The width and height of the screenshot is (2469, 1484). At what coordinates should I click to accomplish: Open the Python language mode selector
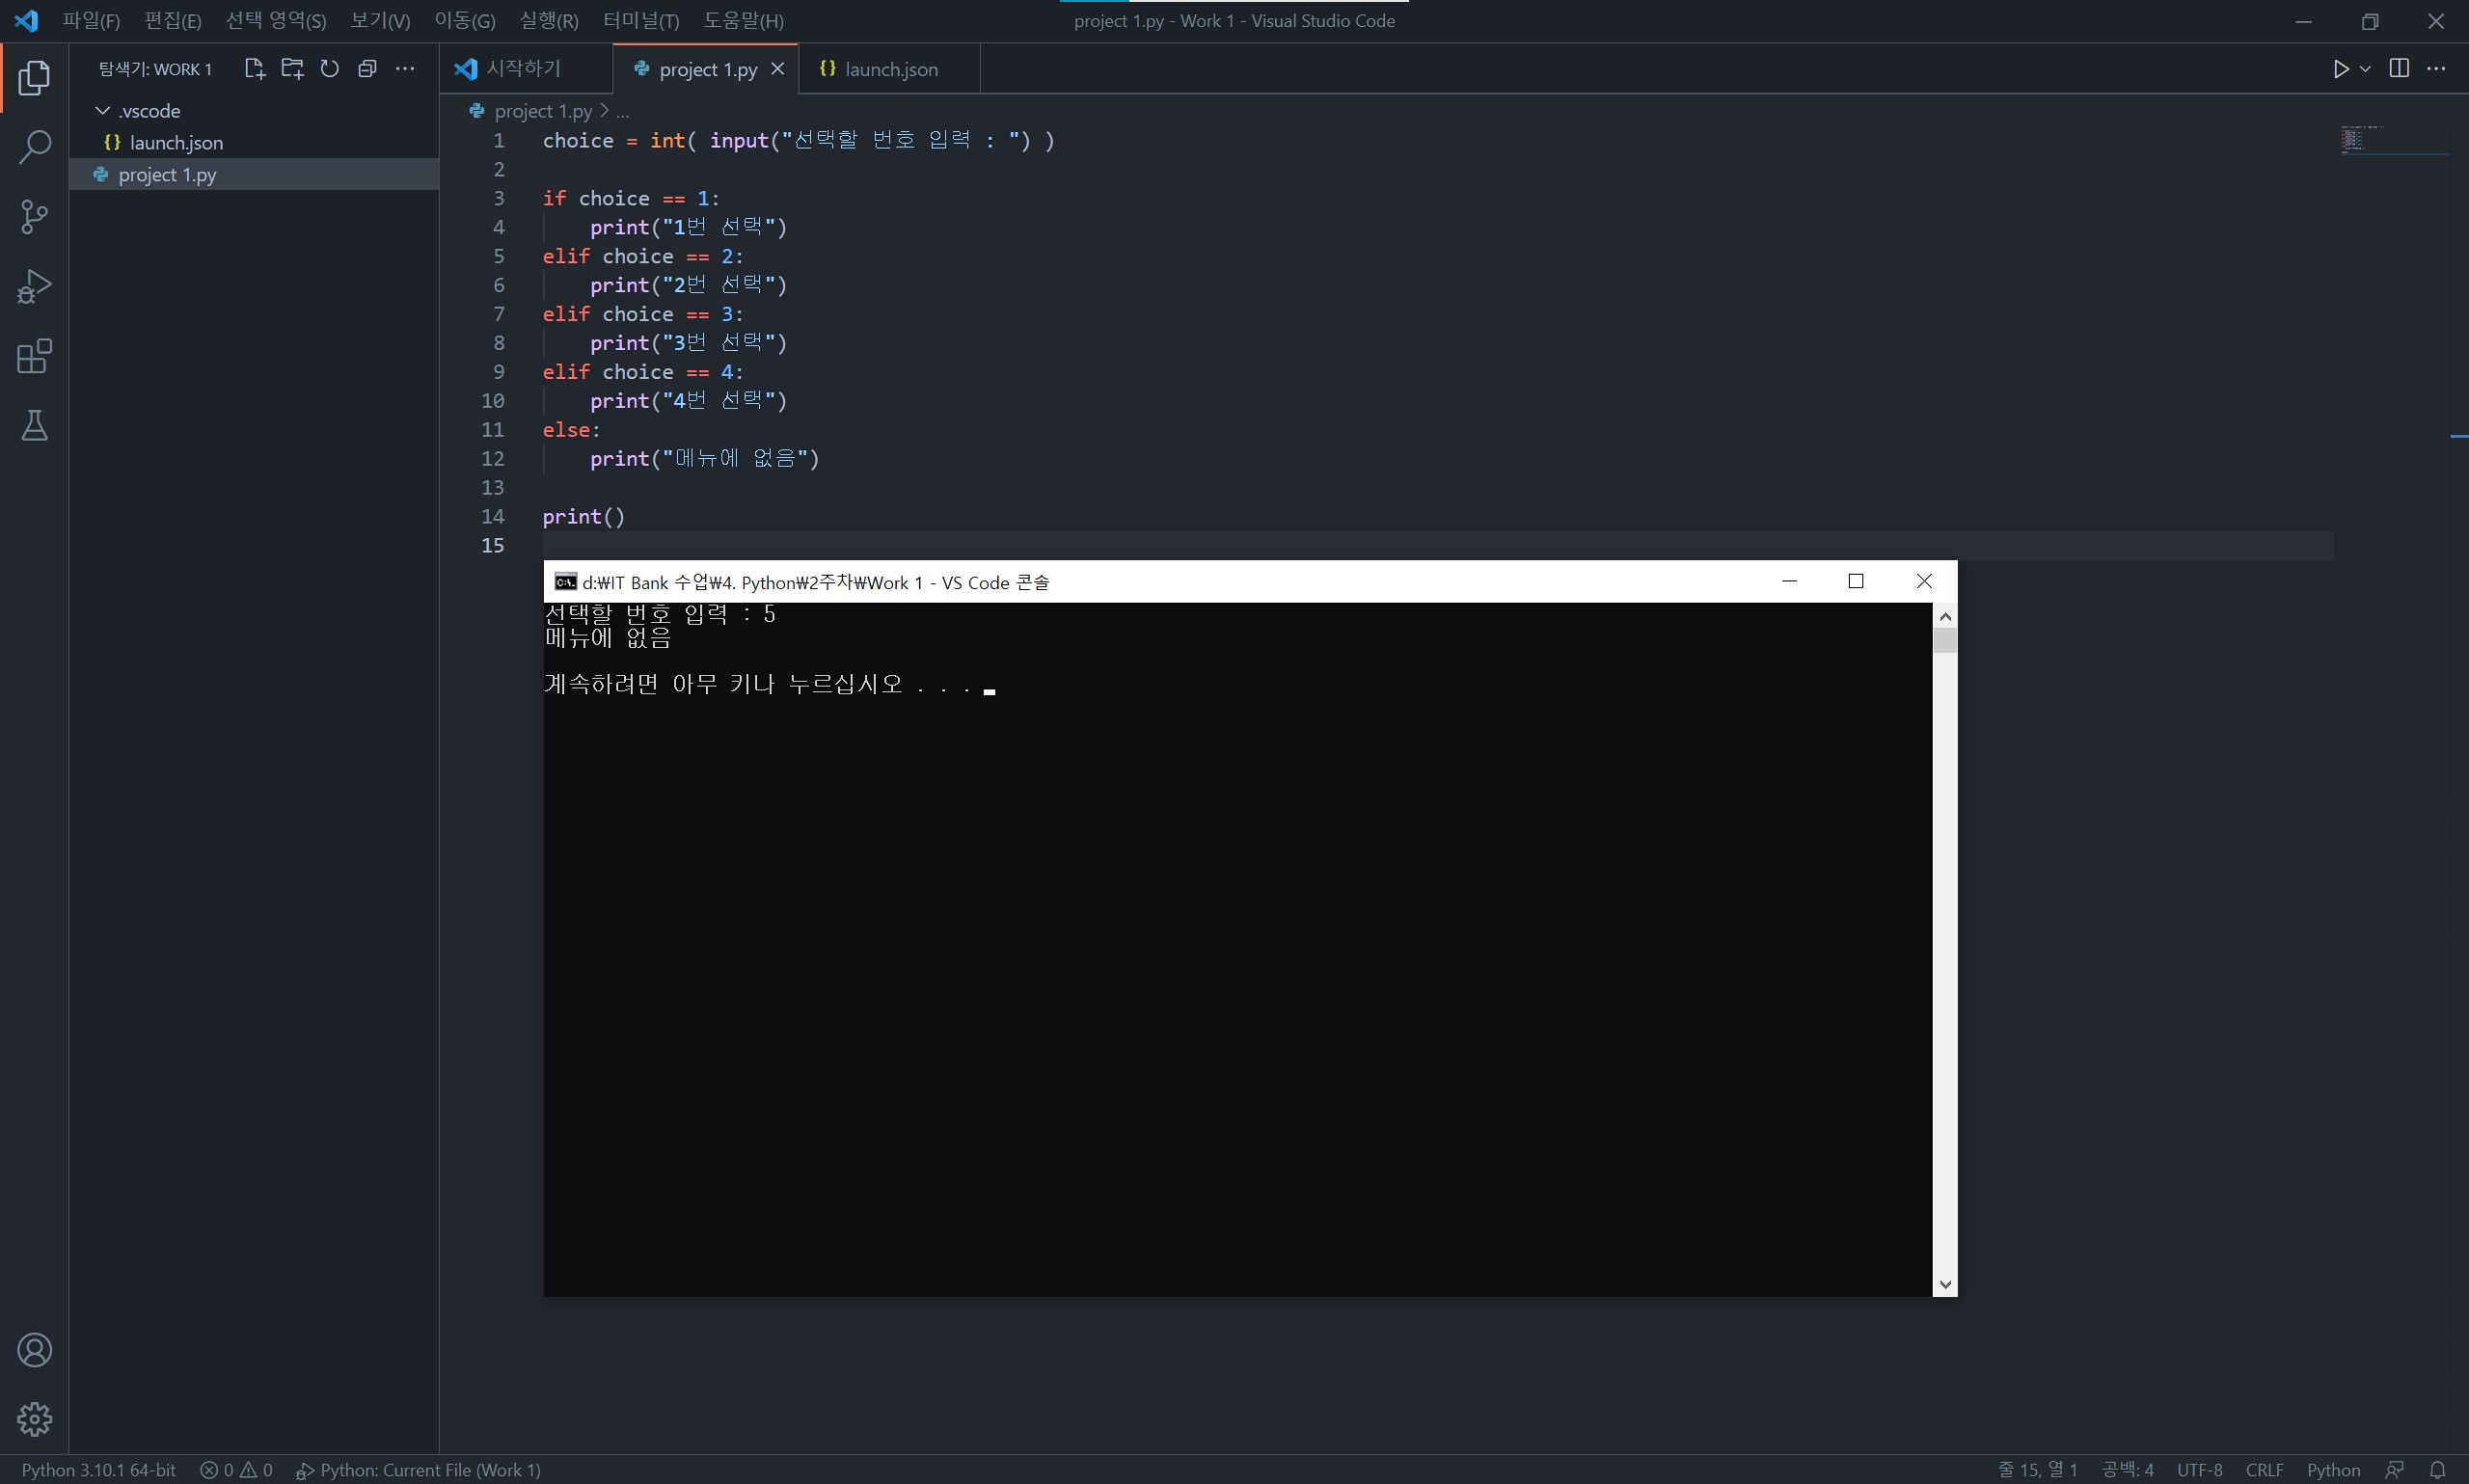point(2332,1469)
